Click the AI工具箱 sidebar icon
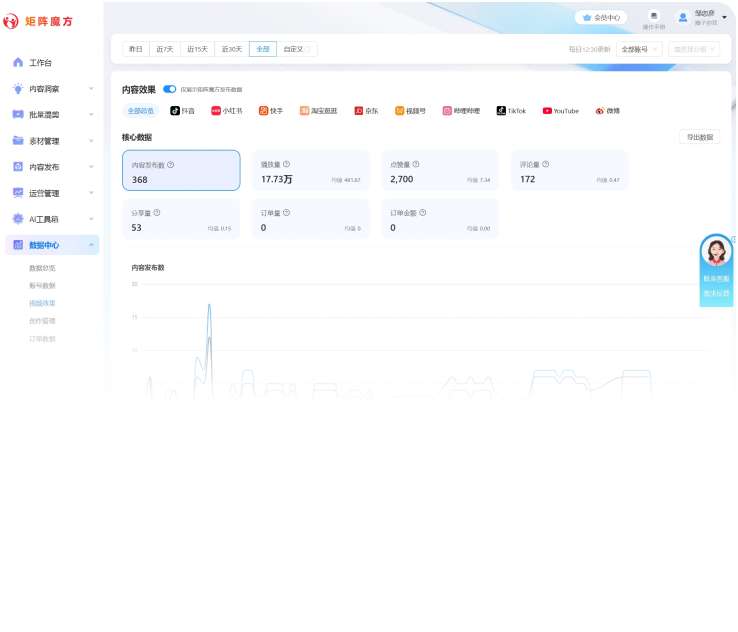Image resolution: width=738 pixels, height=632 pixels. click(18, 219)
